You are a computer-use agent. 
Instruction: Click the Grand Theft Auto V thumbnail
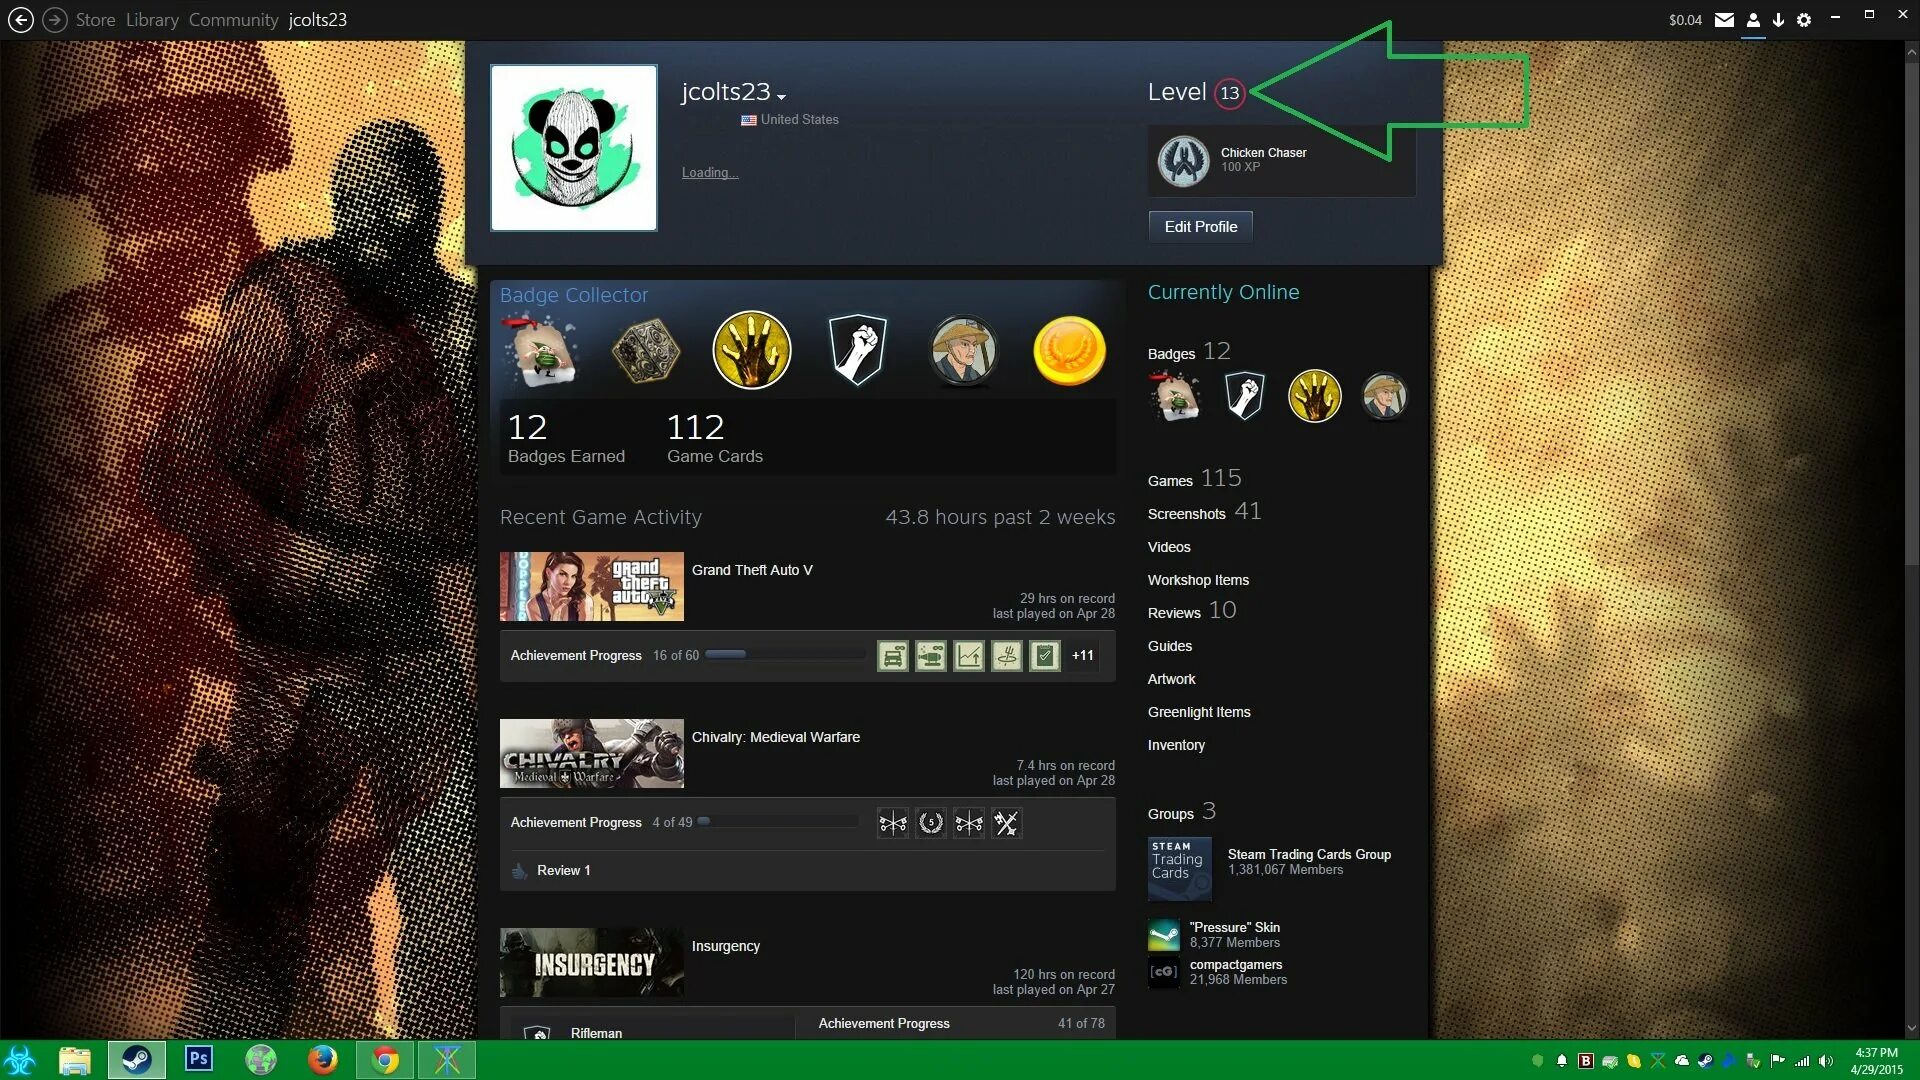pyautogui.click(x=592, y=587)
